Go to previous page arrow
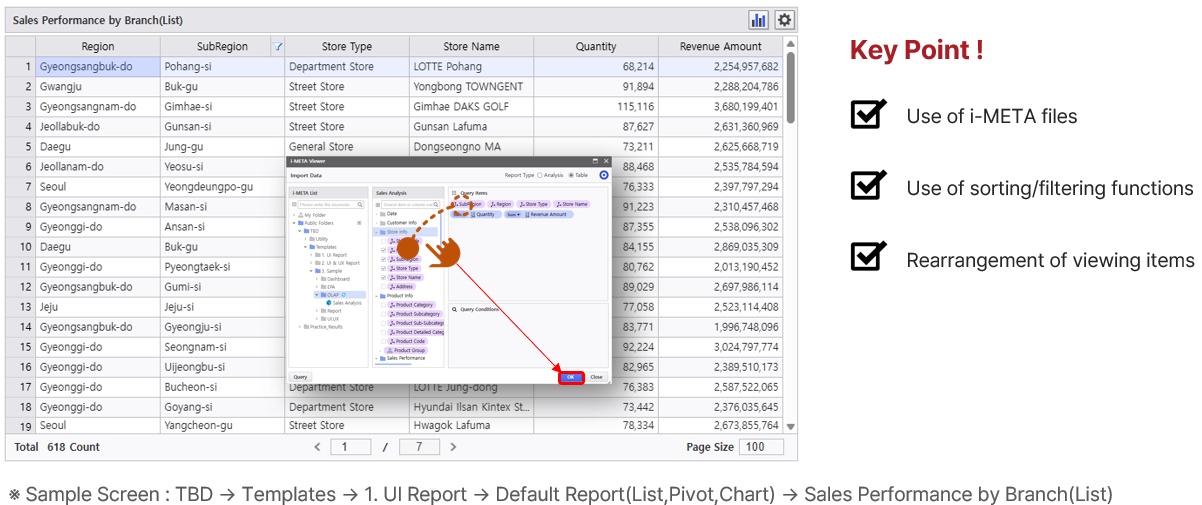The width and height of the screenshot is (1202, 505). [x=318, y=447]
